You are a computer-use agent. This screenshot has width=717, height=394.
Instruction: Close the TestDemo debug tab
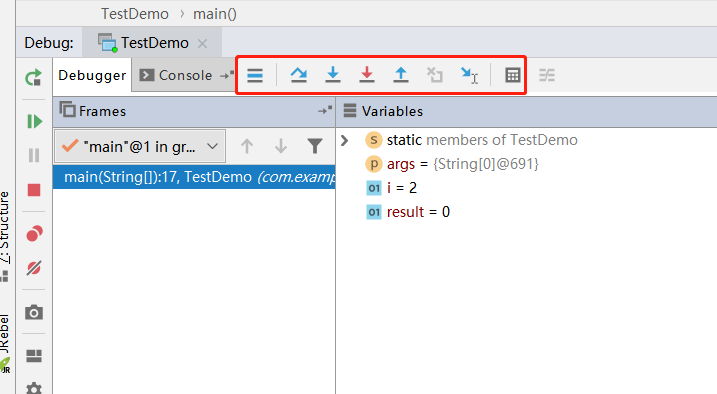coord(202,43)
